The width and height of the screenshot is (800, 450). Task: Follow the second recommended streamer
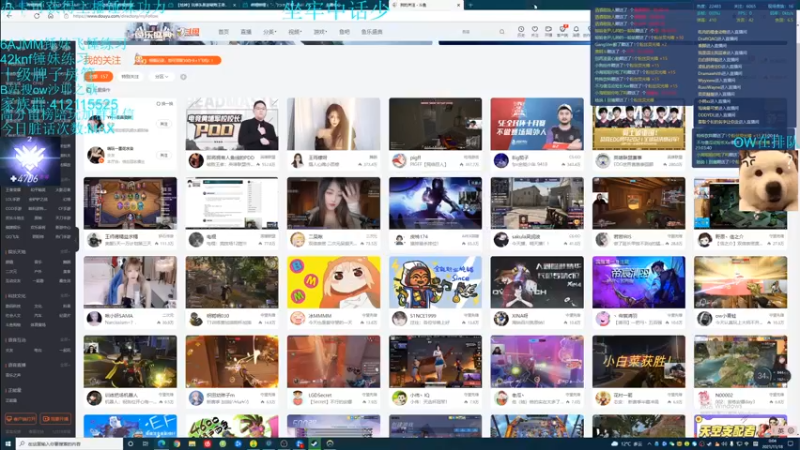click(x=164, y=155)
